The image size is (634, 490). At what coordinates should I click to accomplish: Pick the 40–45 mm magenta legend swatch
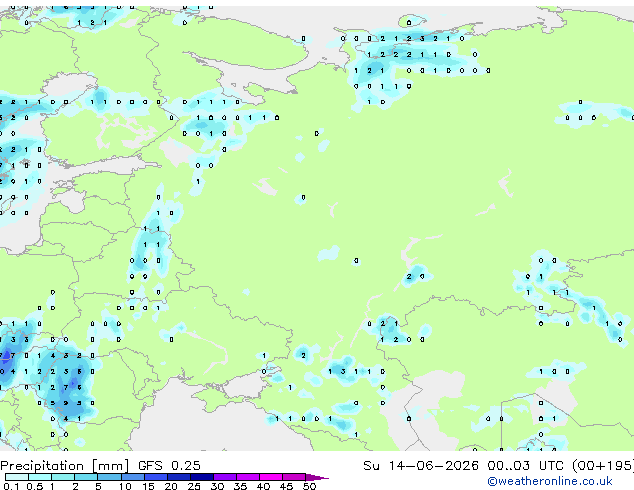(271, 477)
